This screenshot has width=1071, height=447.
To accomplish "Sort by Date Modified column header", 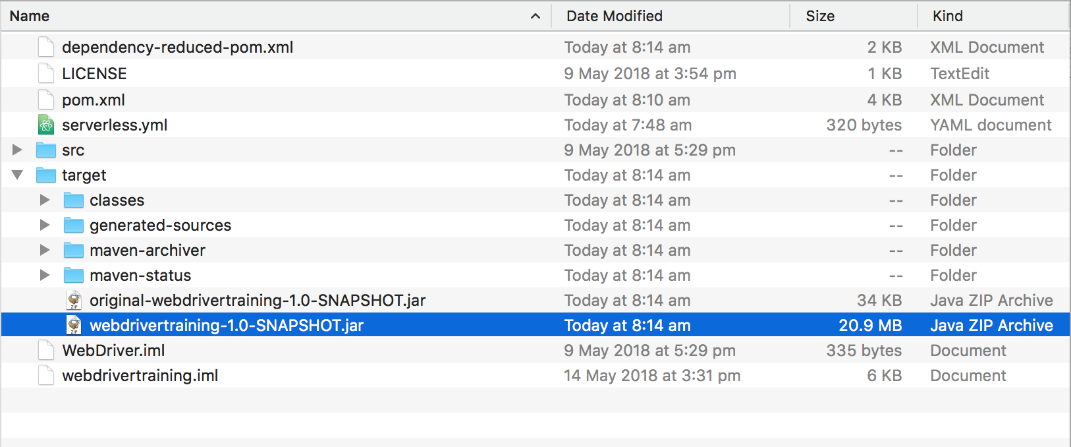I will (x=614, y=16).
